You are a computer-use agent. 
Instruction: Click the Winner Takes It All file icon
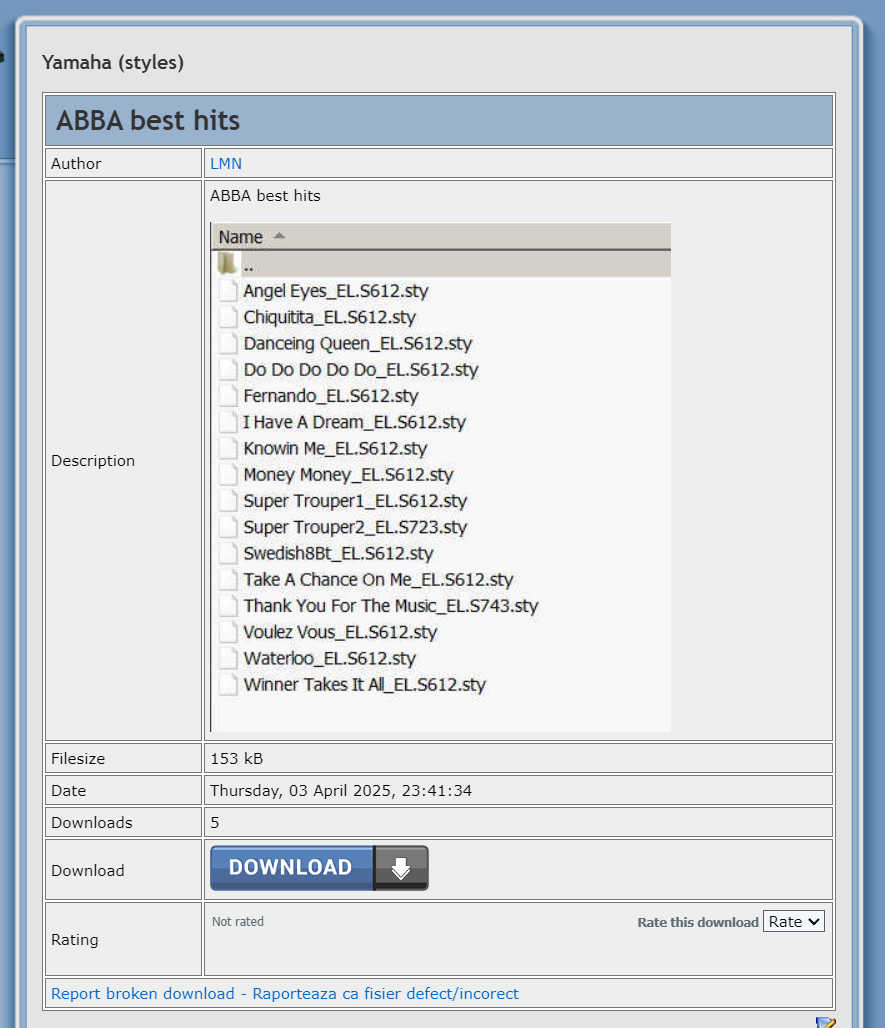pyautogui.click(x=228, y=684)
